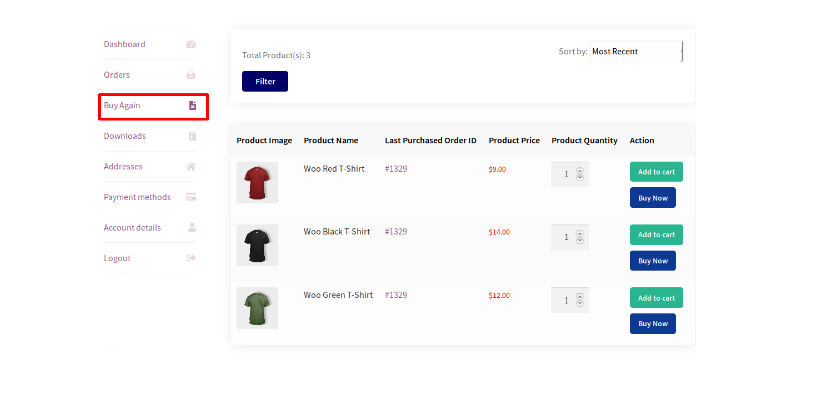Click the quantity stepper for Woo Black T-Shirt
This screenshot has width=821, height=417.
pos(580,237)
